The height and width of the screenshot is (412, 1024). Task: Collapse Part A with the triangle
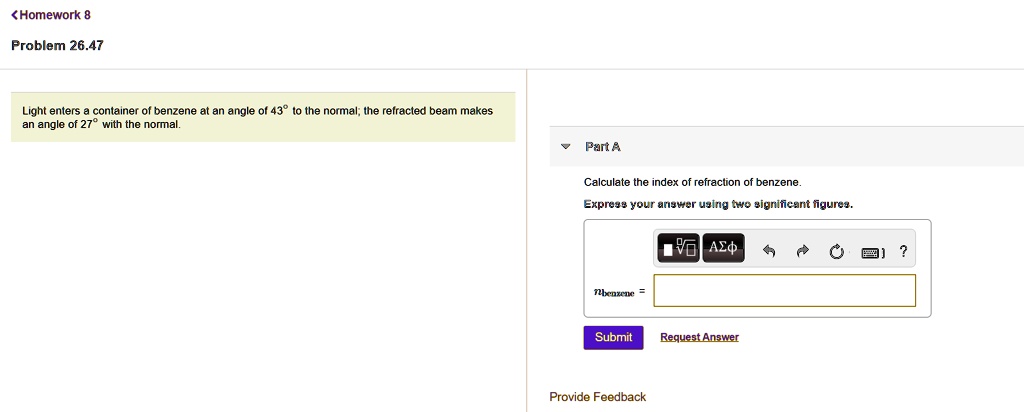coord(565,147)
